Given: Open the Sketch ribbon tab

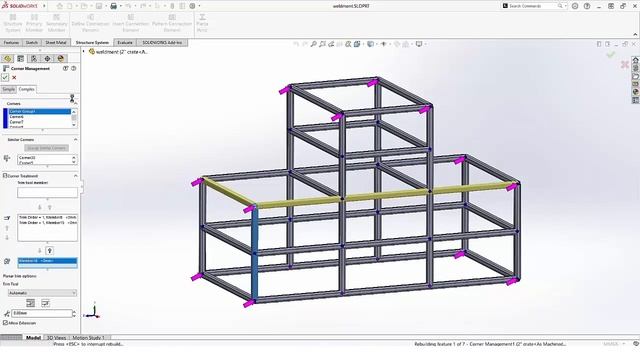Looking at the screenshot, I should click(x=31, y=42).
